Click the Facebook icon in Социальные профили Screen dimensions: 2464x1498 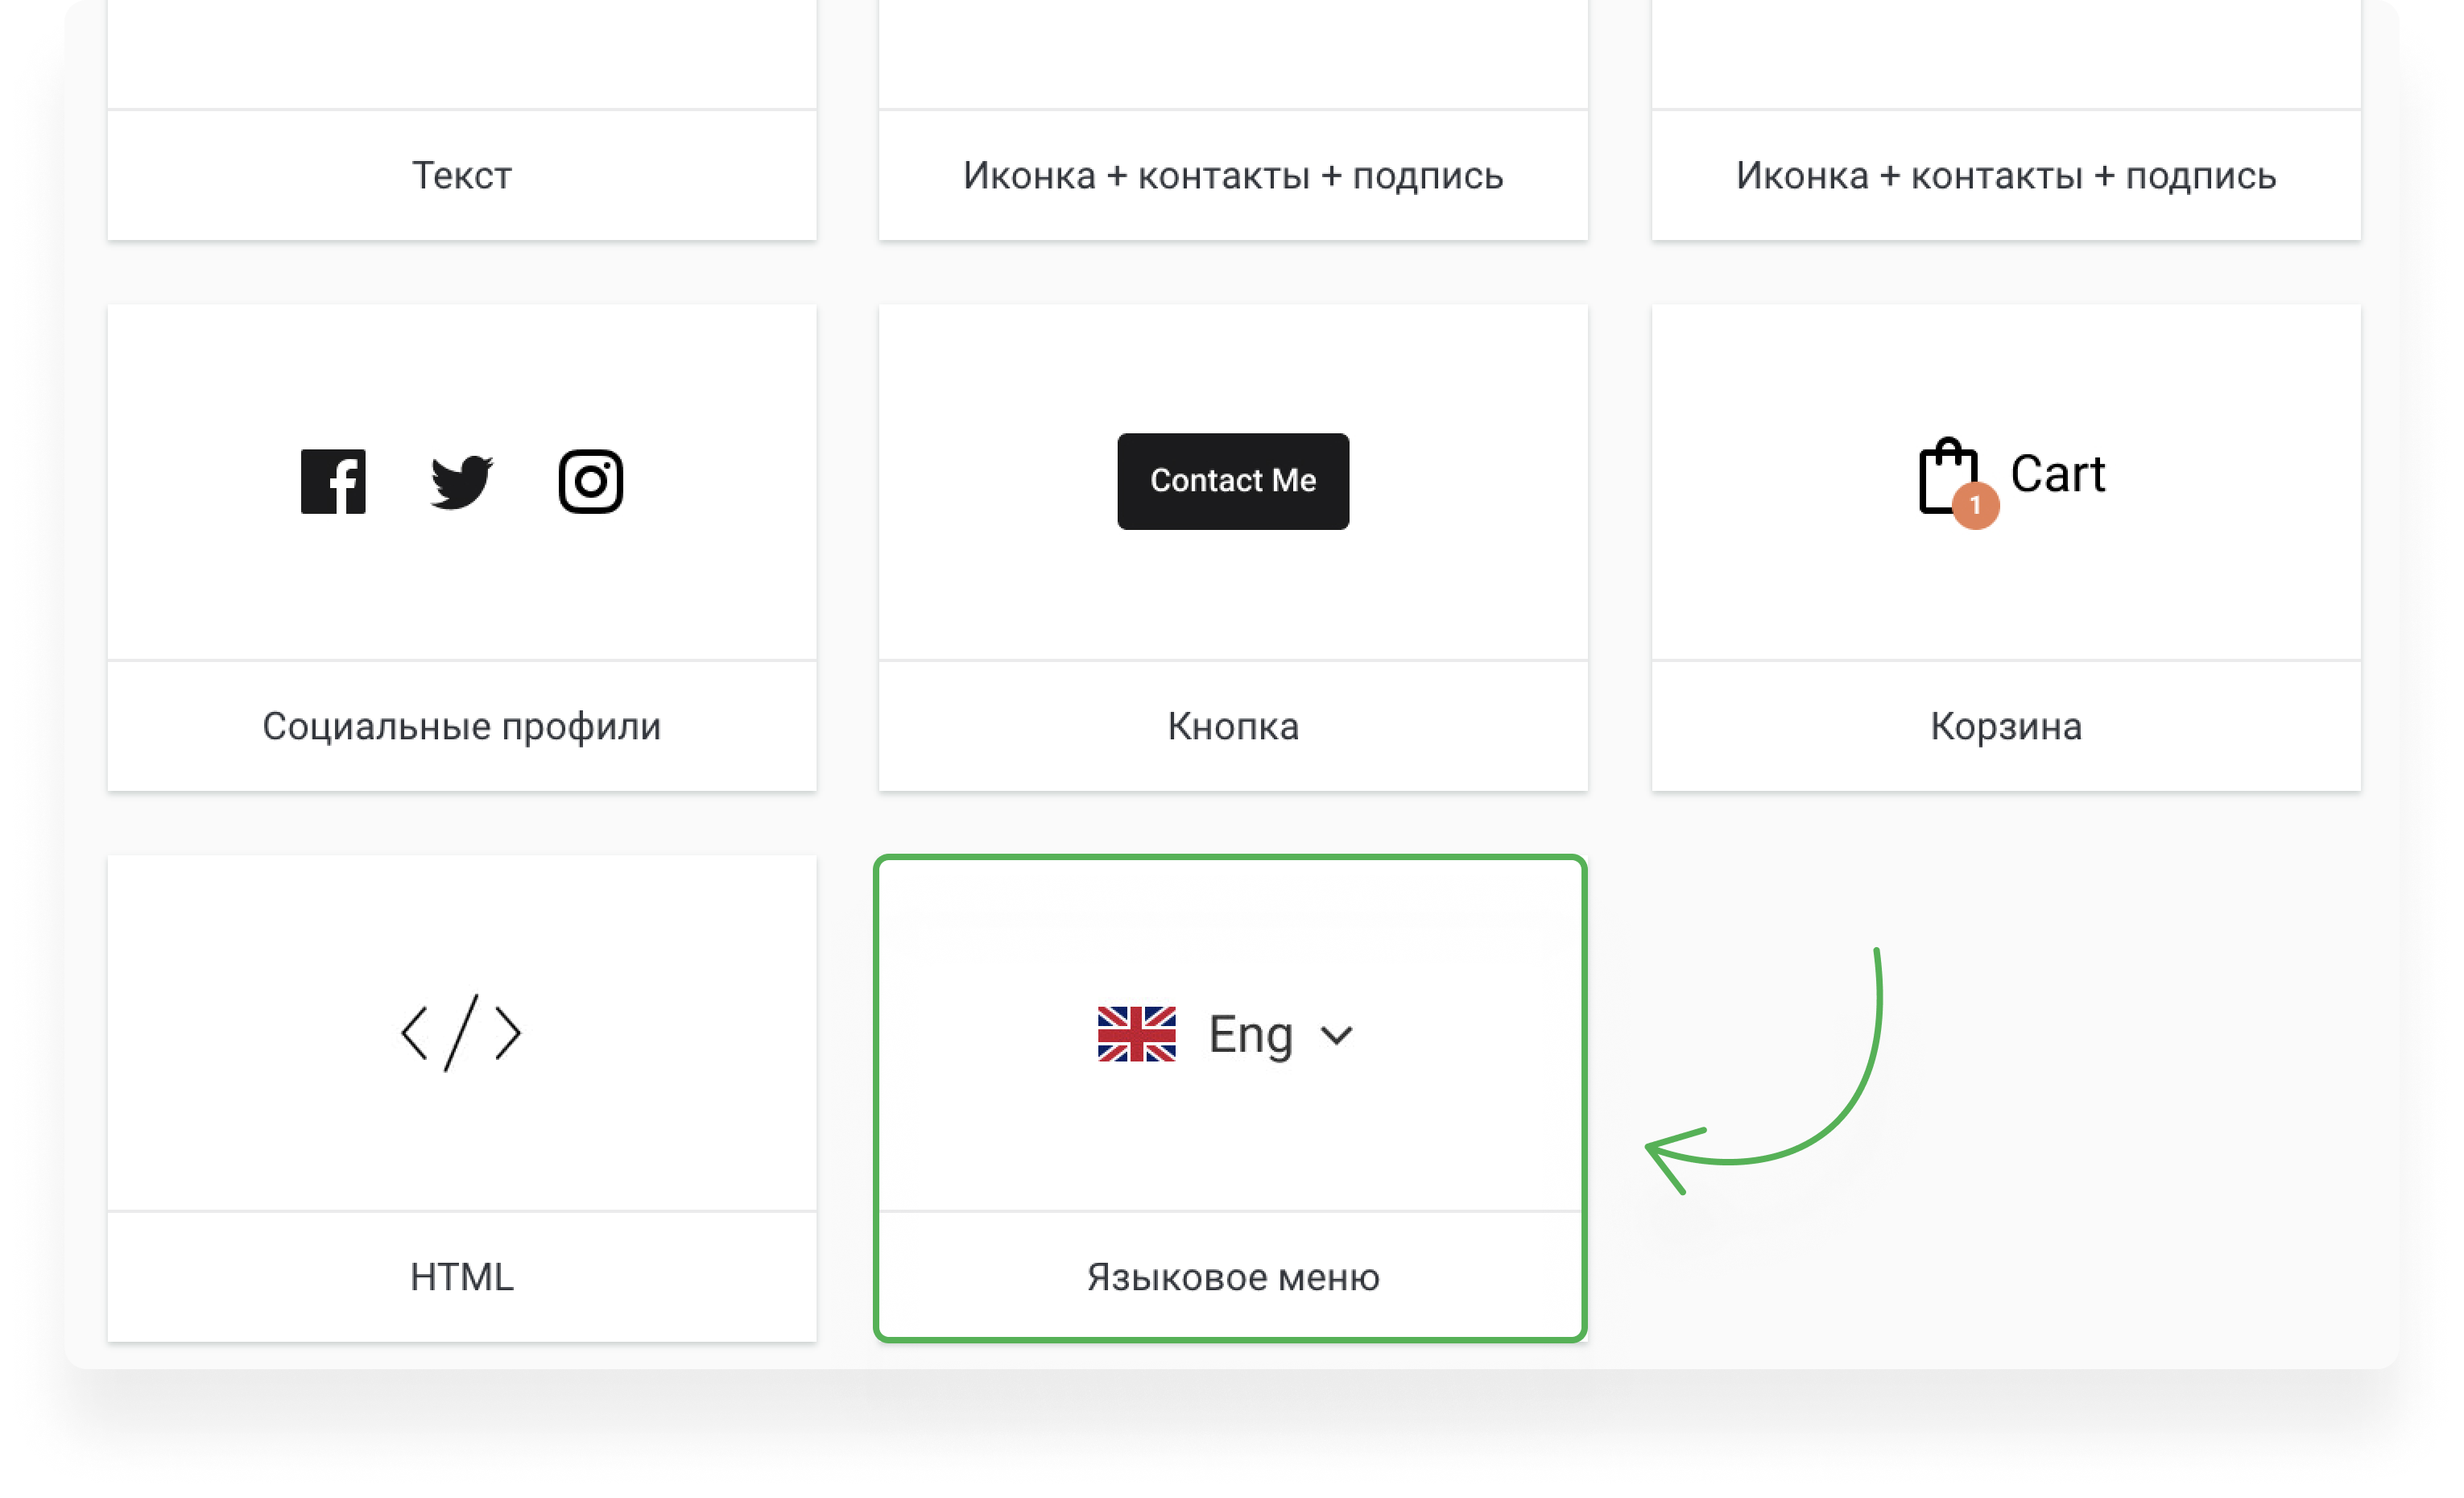pyautogui.click(x=334, y=481)
